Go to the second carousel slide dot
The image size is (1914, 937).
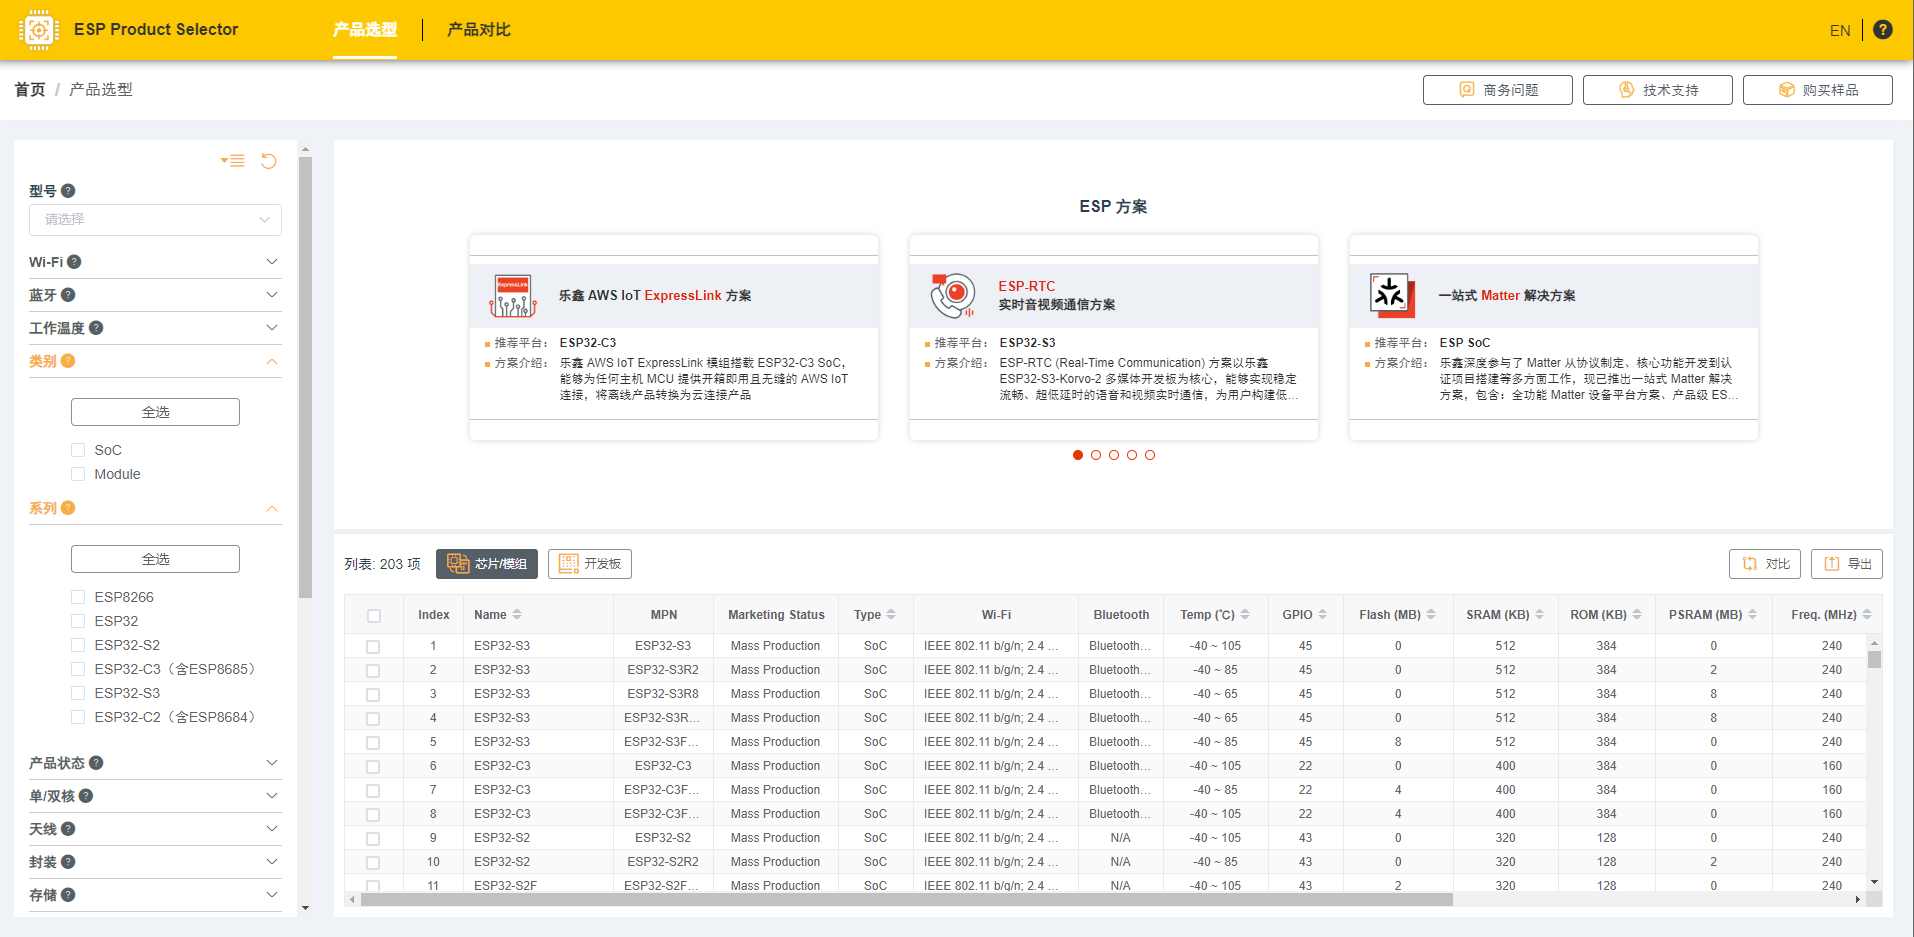[1096, 455]
